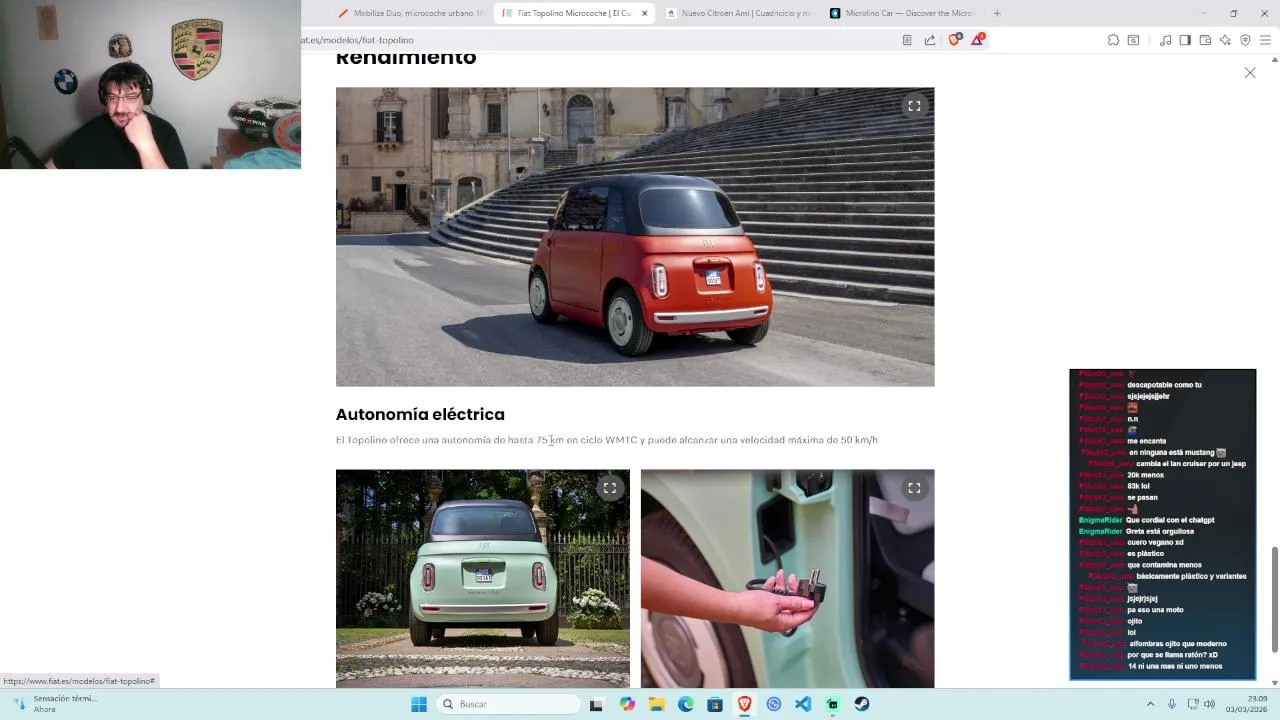The height and width of the screenshot is (720, 1280).
Task: Open Brave Rewards triangle icon
Action: [x=978, y=40]
